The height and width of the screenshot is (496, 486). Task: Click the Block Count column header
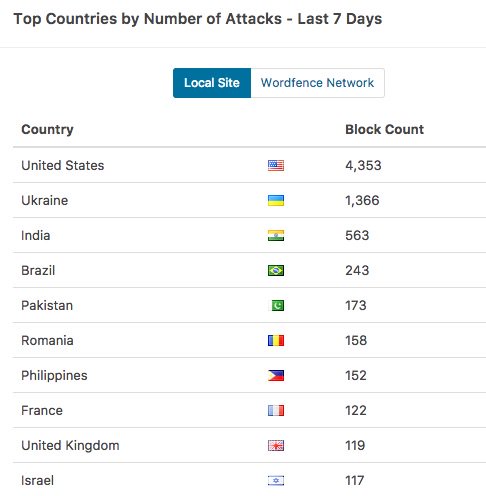(384, 129)
